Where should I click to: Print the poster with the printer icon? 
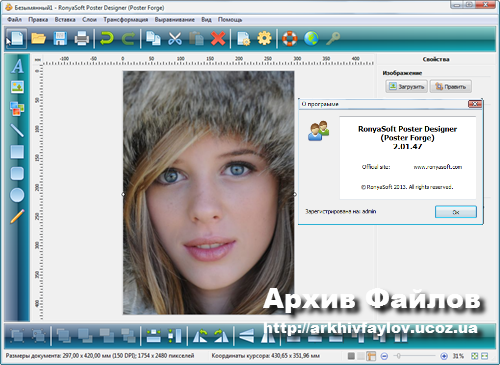click(82, 38)
